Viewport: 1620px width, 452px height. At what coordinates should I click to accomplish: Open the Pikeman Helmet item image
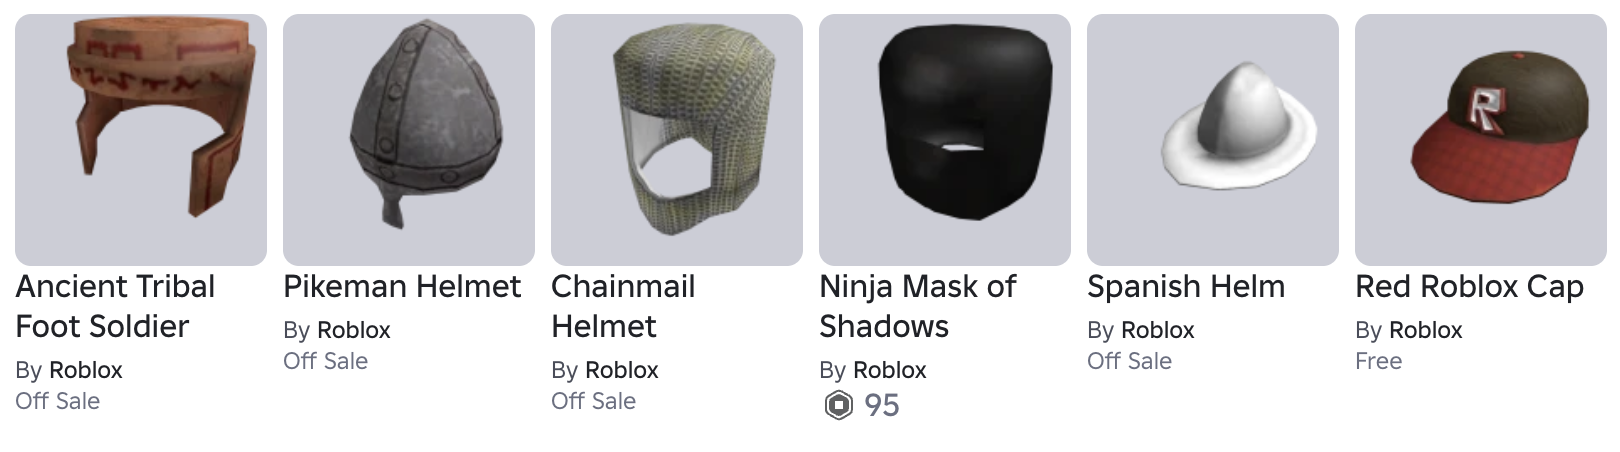[409, 140]
